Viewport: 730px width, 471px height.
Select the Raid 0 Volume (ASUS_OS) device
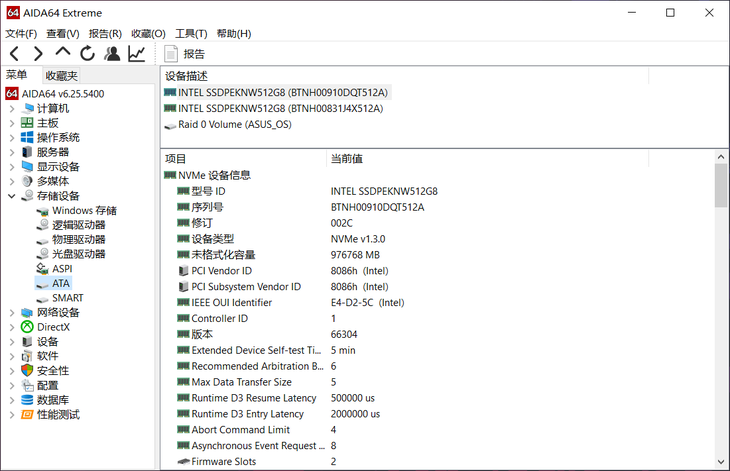pos(234,125)
